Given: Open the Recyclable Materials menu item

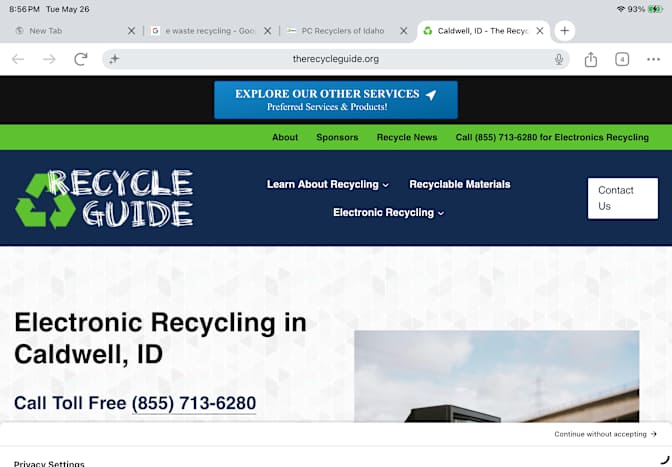Looking at the screenshot, I should tap(460, 184).
